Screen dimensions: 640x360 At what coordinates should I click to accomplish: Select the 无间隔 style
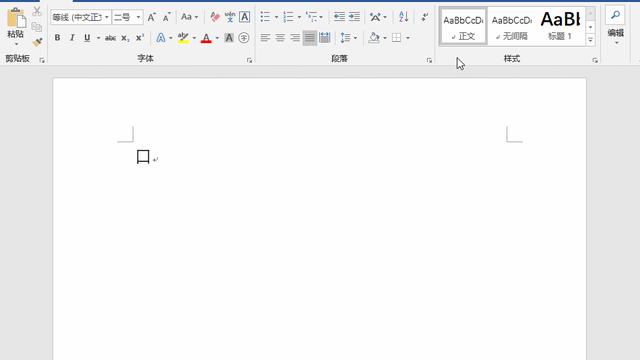coord(511,26)
